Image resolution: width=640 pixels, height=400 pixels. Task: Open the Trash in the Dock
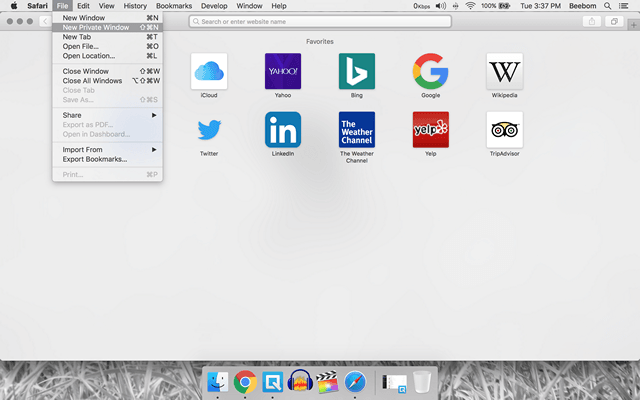point(422,381)
